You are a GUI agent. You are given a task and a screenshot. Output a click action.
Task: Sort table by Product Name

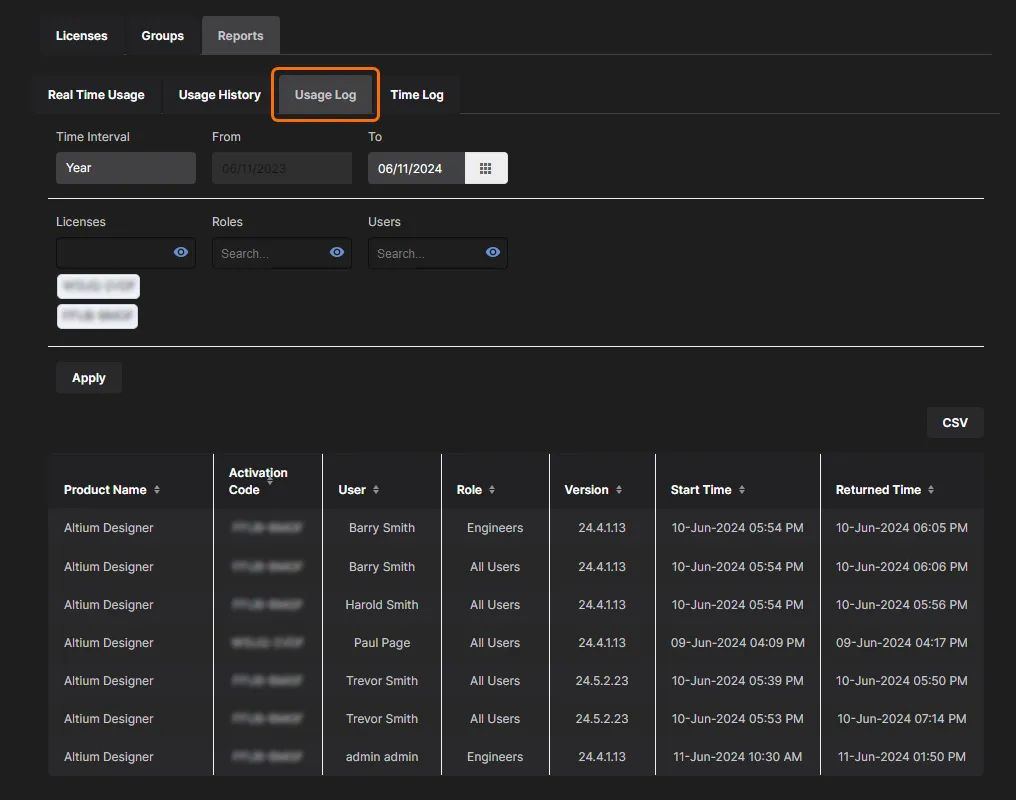[x=157, y=490]
